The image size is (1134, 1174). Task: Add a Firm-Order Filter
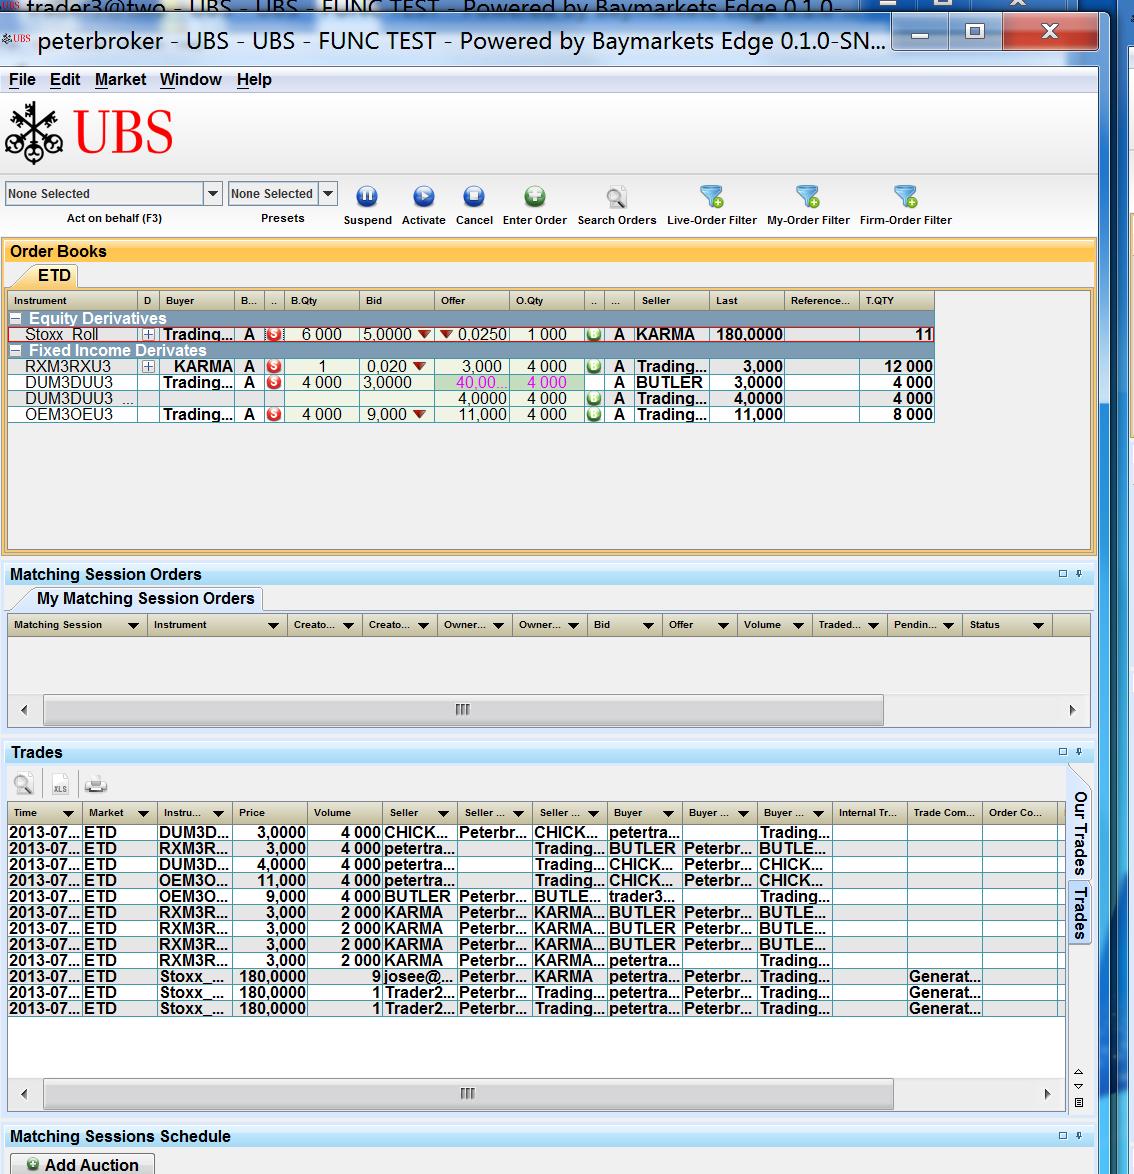pos(905,196)
